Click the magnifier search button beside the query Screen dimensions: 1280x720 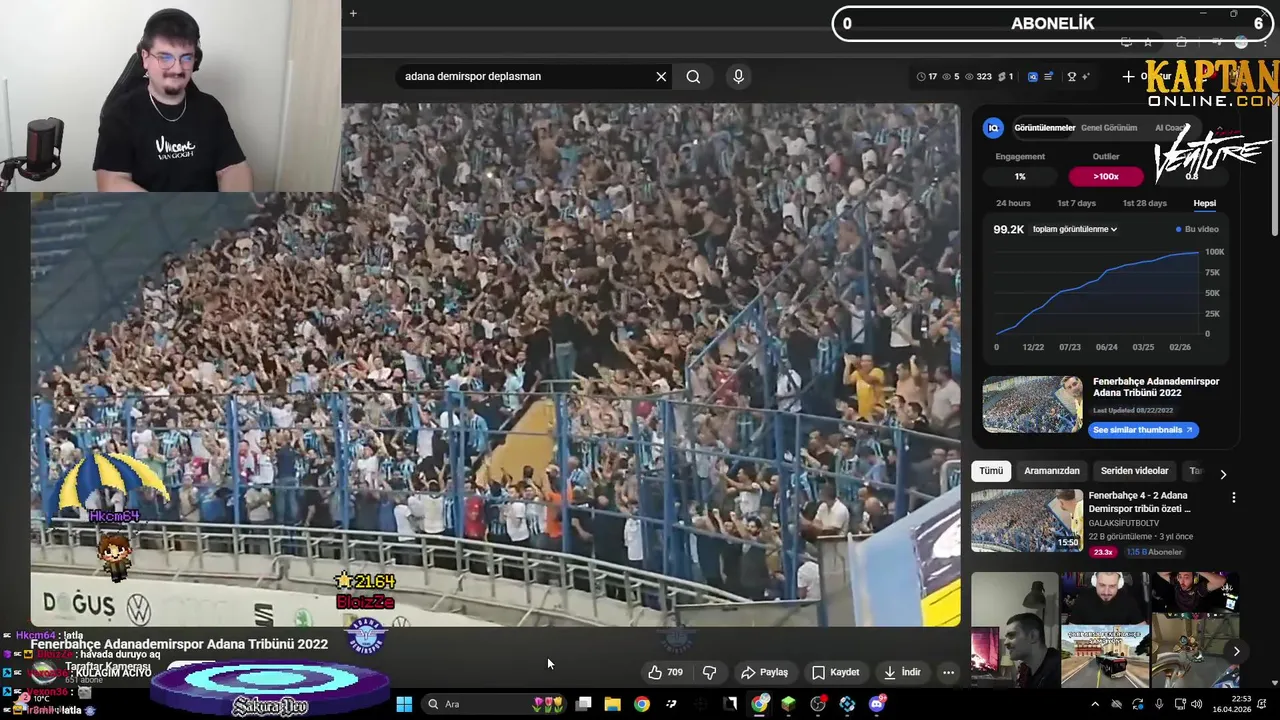693,76
